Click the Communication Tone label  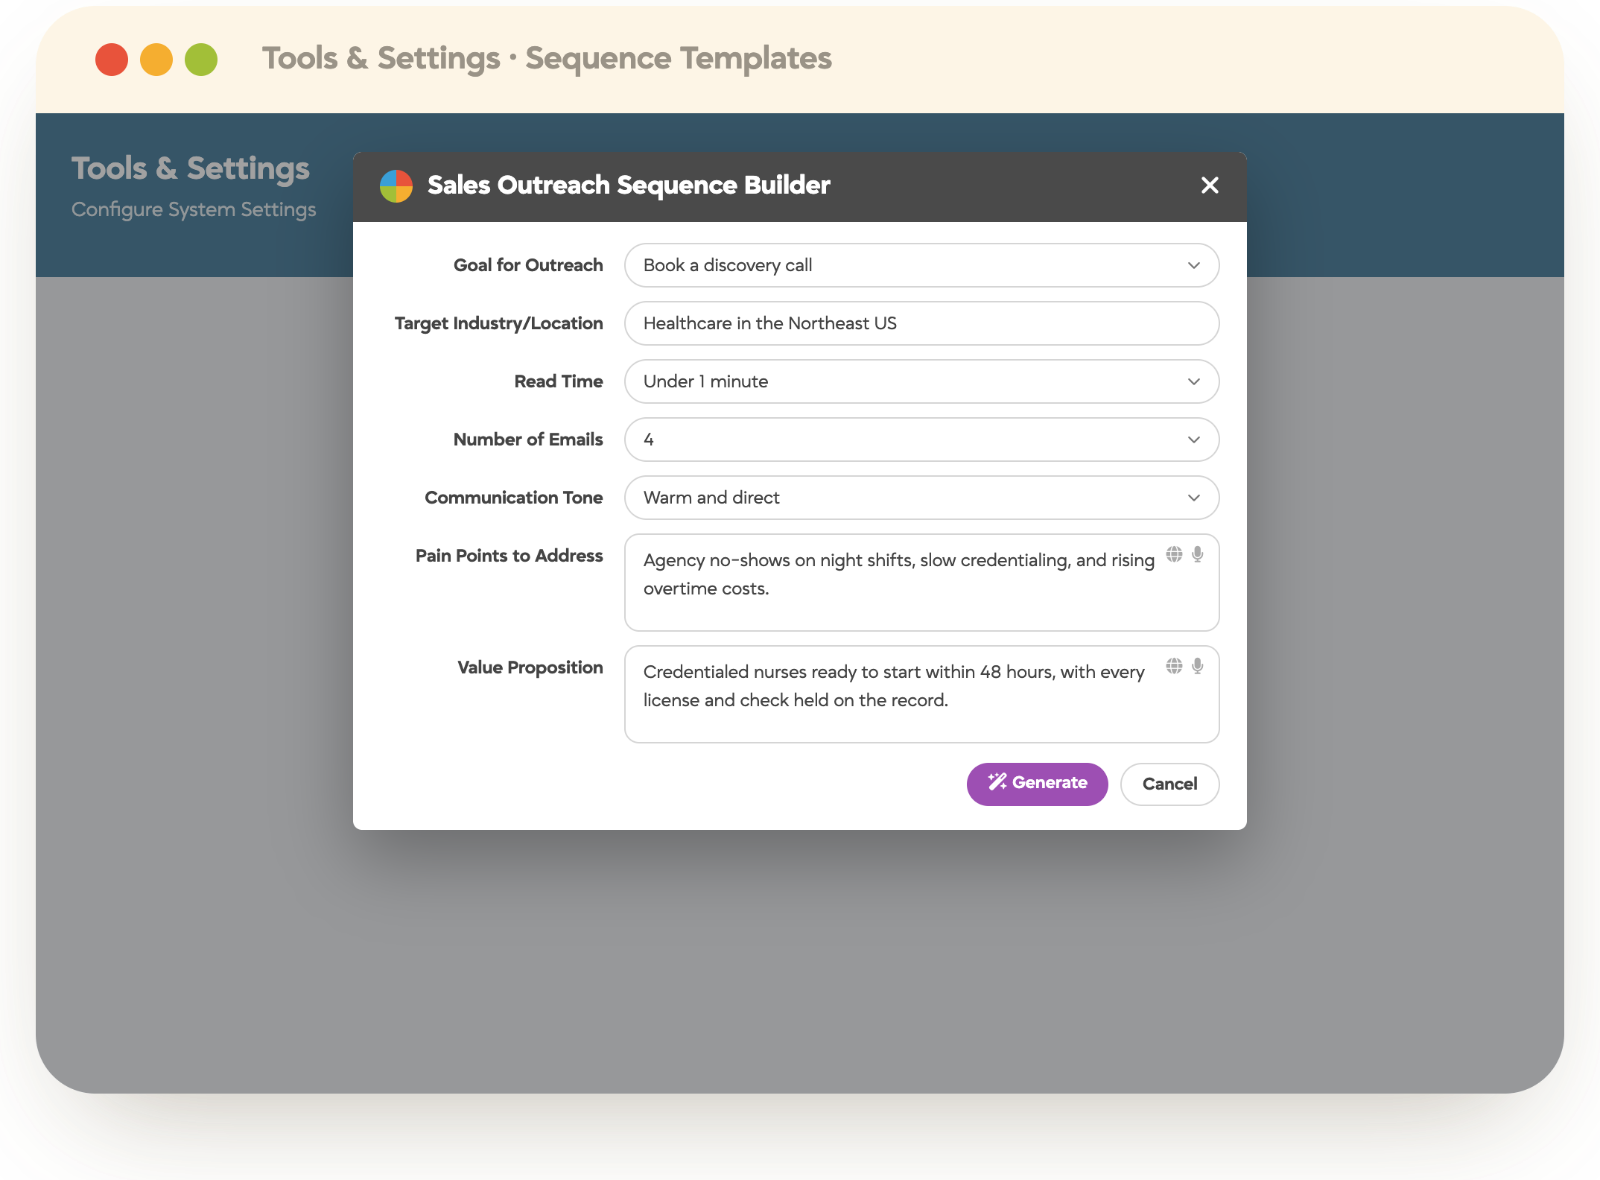(x=514, y=497)
